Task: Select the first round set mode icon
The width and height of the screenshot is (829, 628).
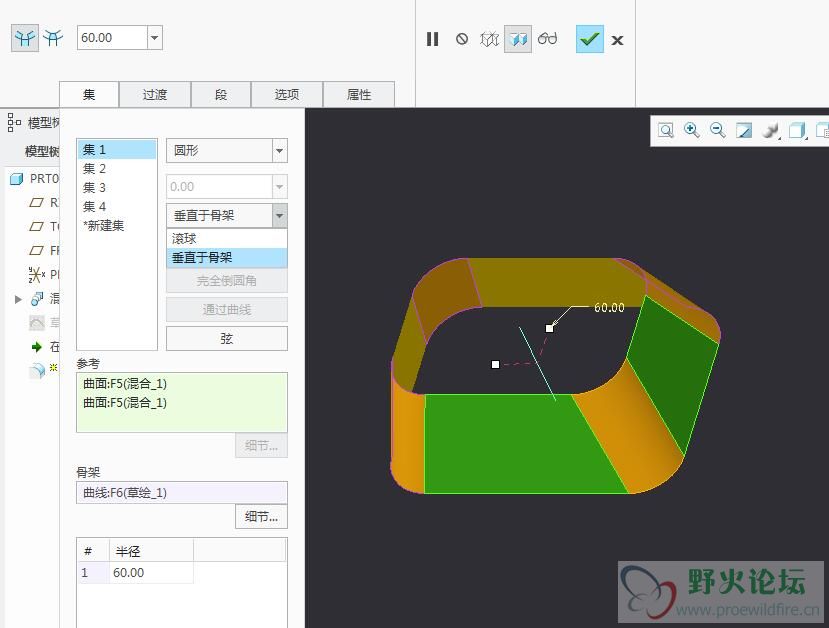Action: 25,38
